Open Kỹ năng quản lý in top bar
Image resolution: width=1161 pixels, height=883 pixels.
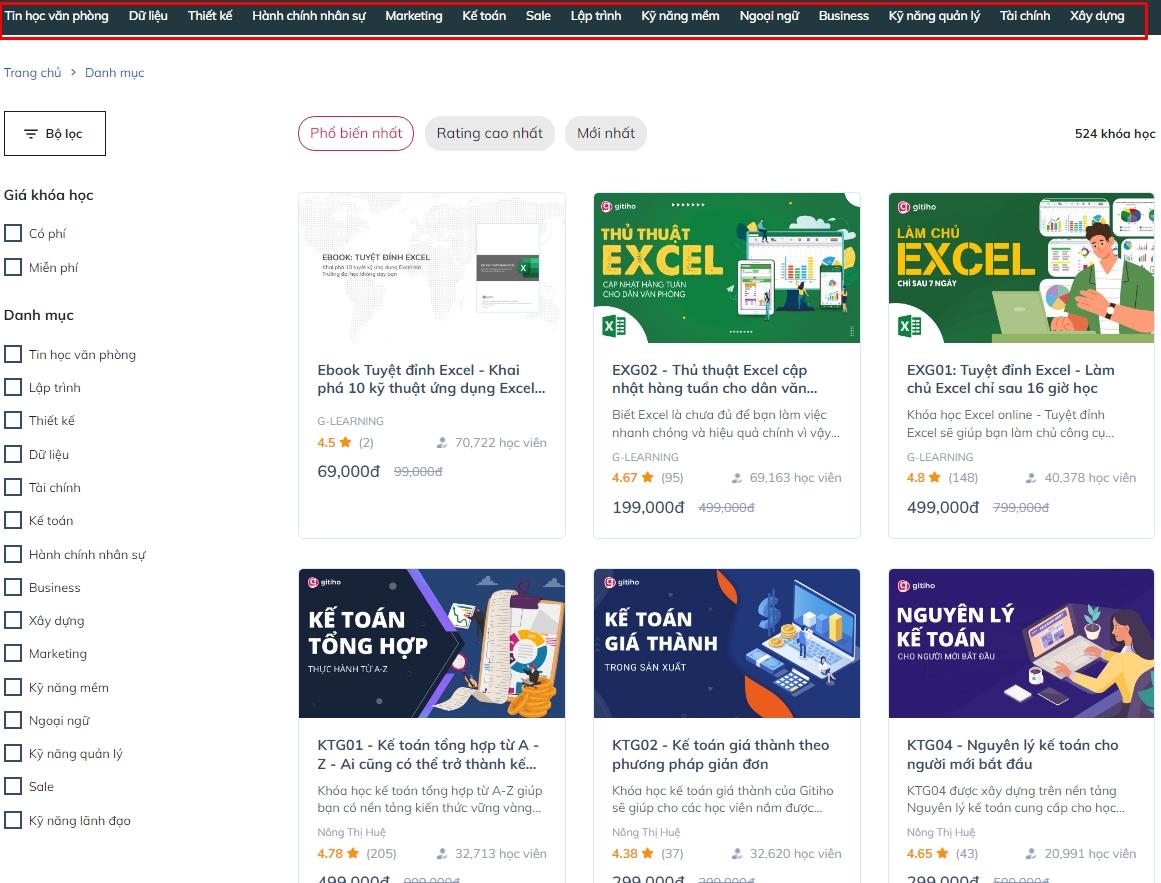coord(934,16)
